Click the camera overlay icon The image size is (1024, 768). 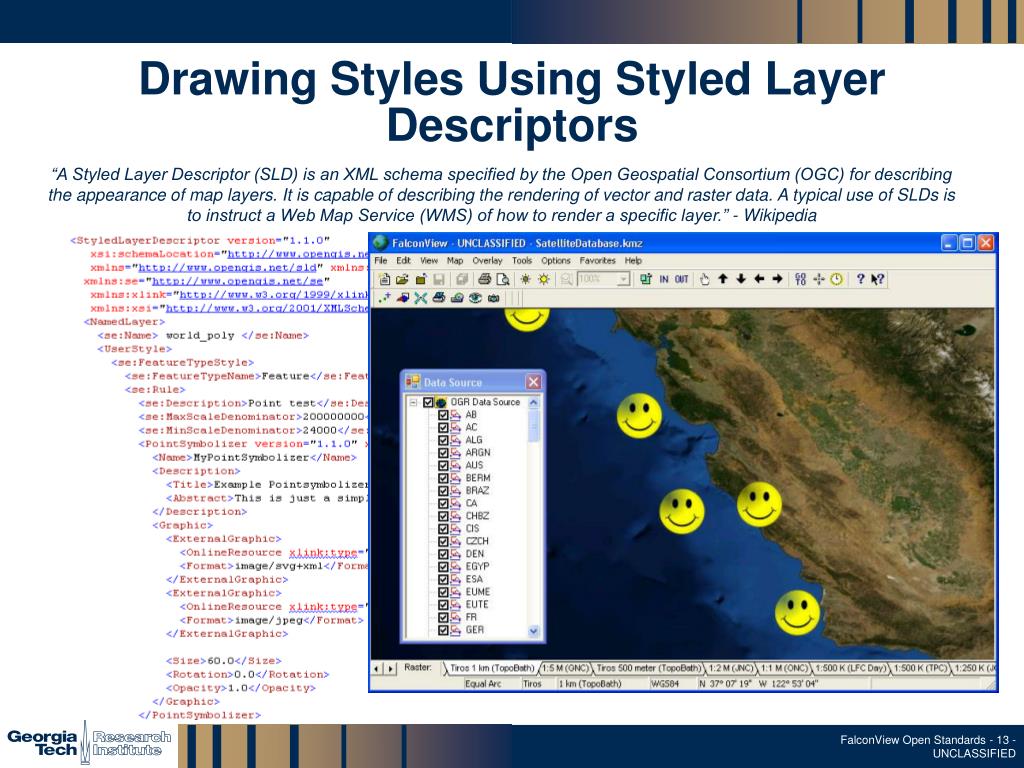(x=494, y=298)
